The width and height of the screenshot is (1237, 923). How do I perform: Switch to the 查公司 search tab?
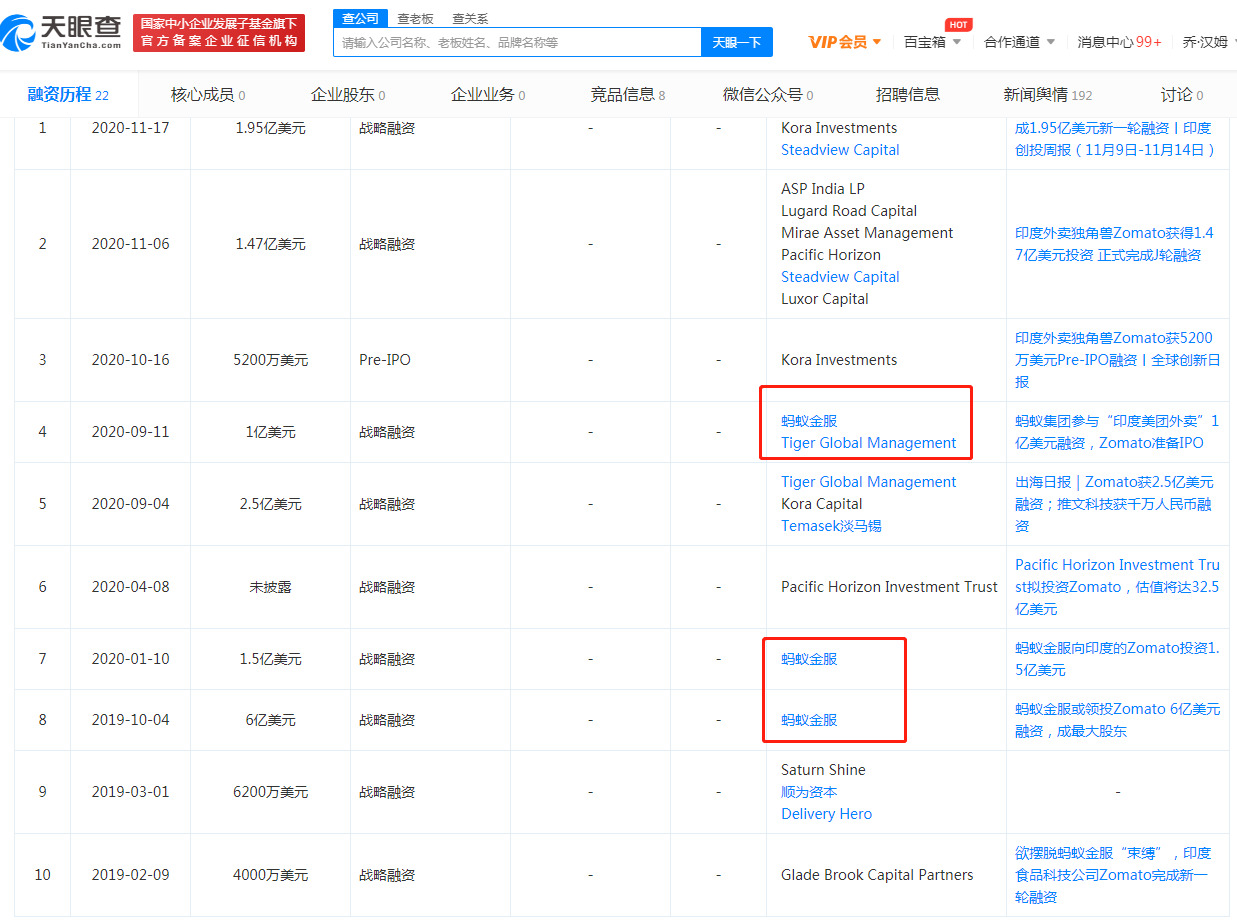tap(360, 18)
